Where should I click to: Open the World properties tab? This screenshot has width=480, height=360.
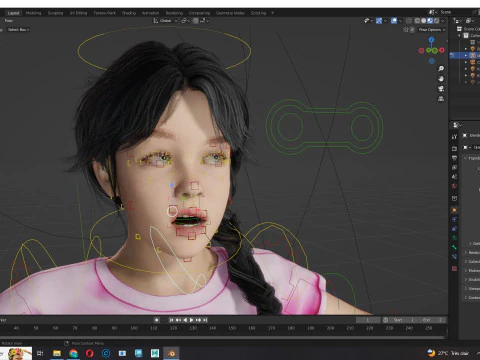454,186
